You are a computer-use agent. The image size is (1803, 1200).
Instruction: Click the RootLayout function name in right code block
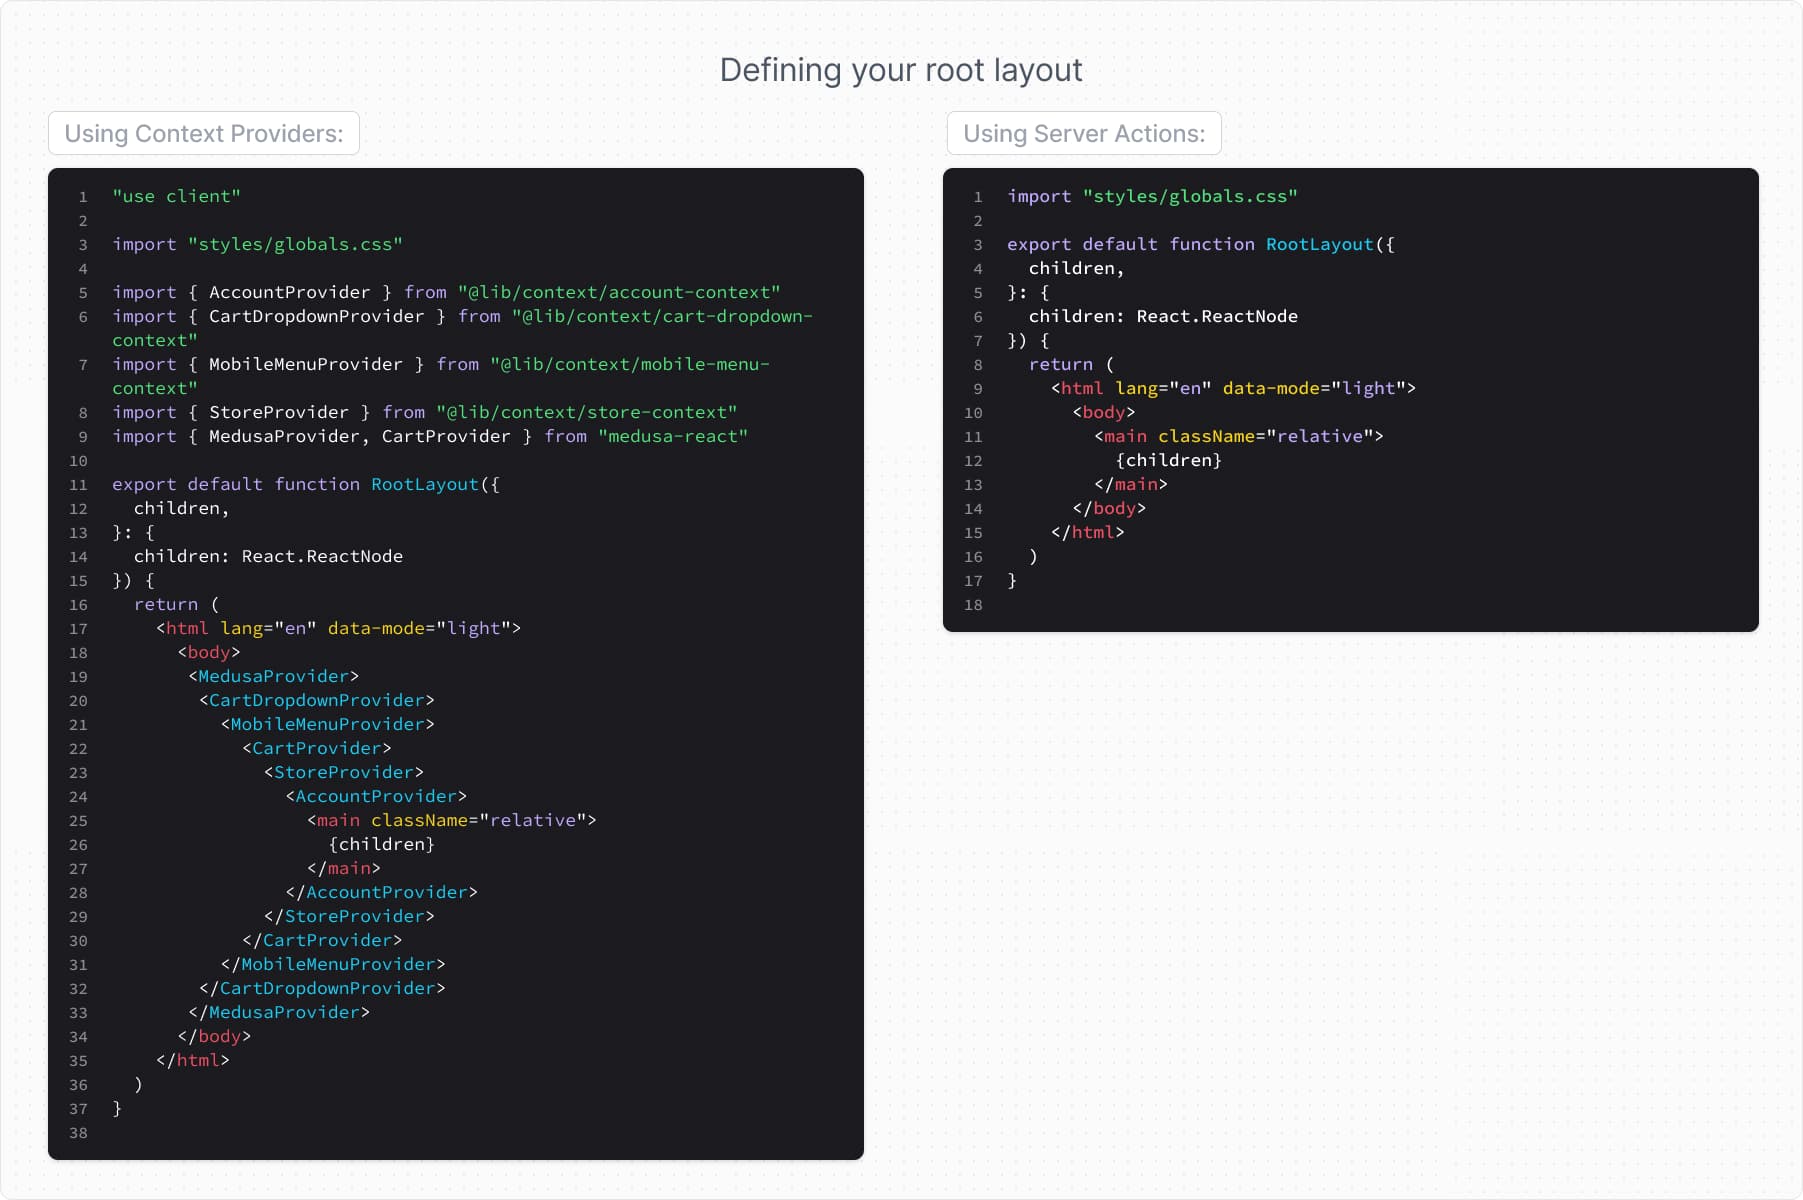tap(1319, 244)
